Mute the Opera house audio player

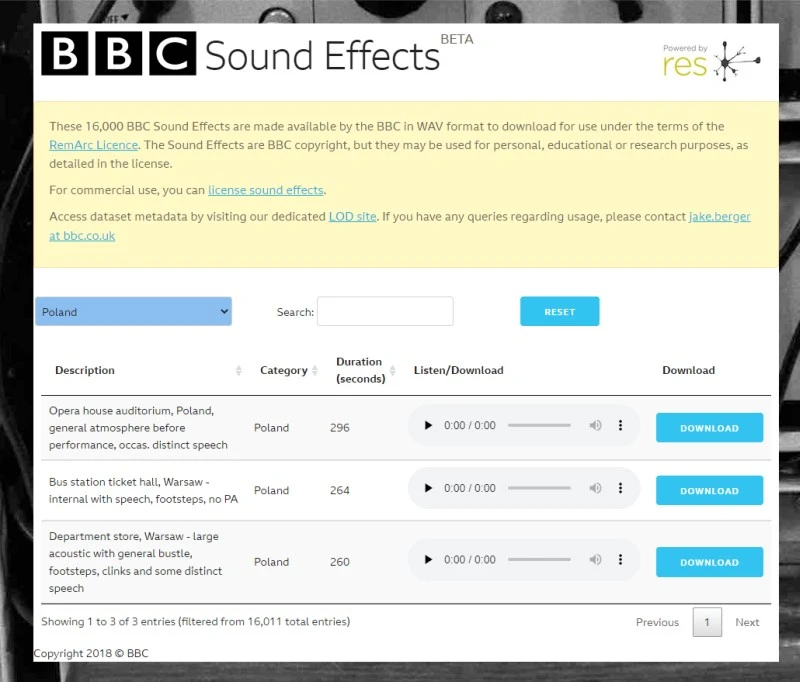click(x=595, y=426)
